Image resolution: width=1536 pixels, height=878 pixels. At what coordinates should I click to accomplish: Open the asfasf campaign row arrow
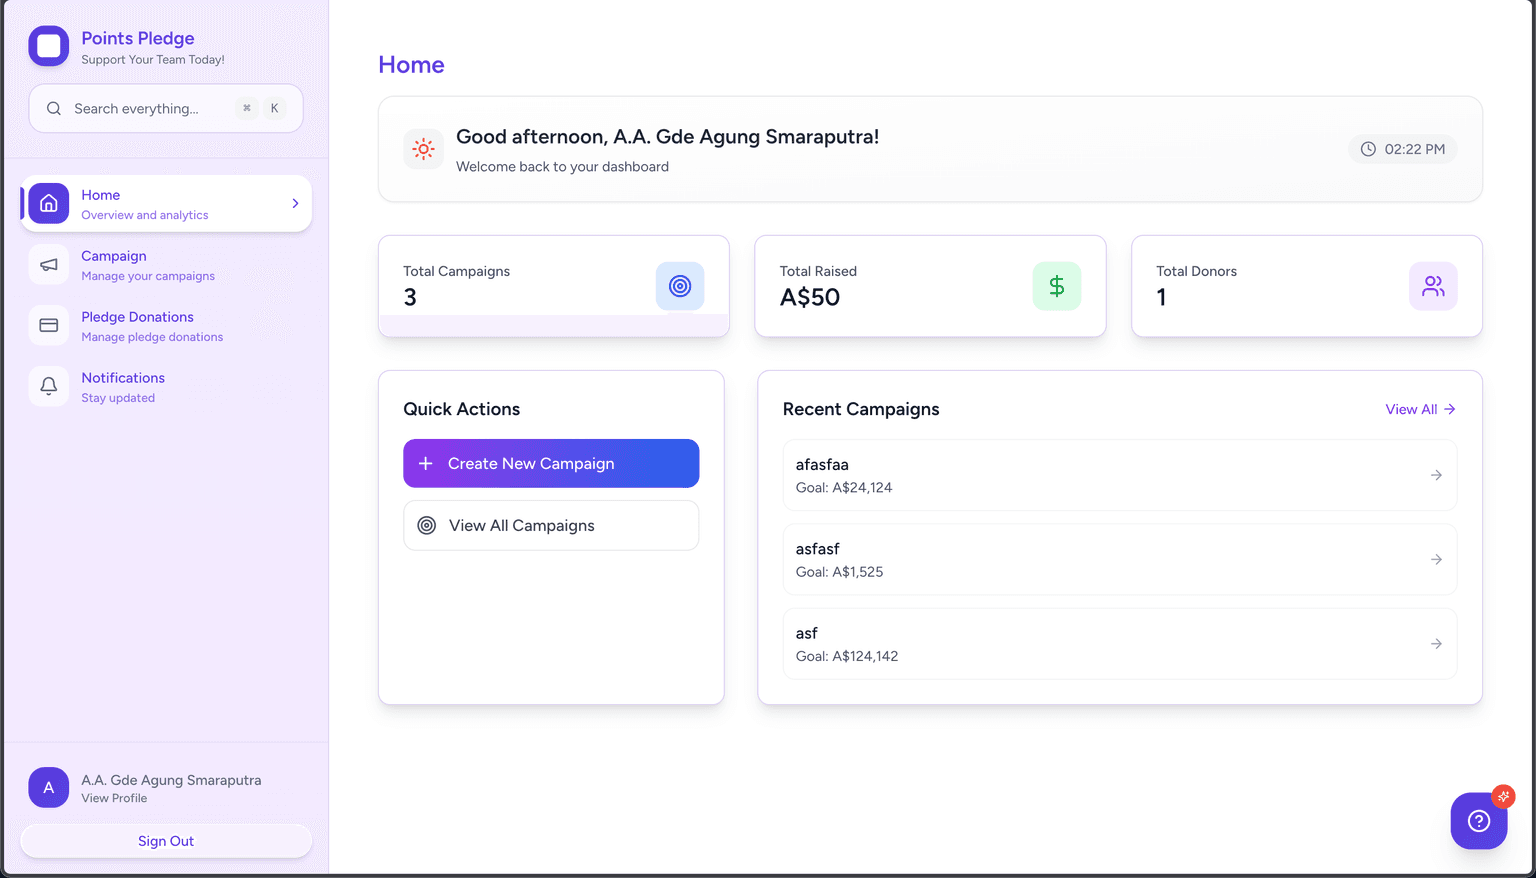pyautogui.click(x=1436, y=560)
